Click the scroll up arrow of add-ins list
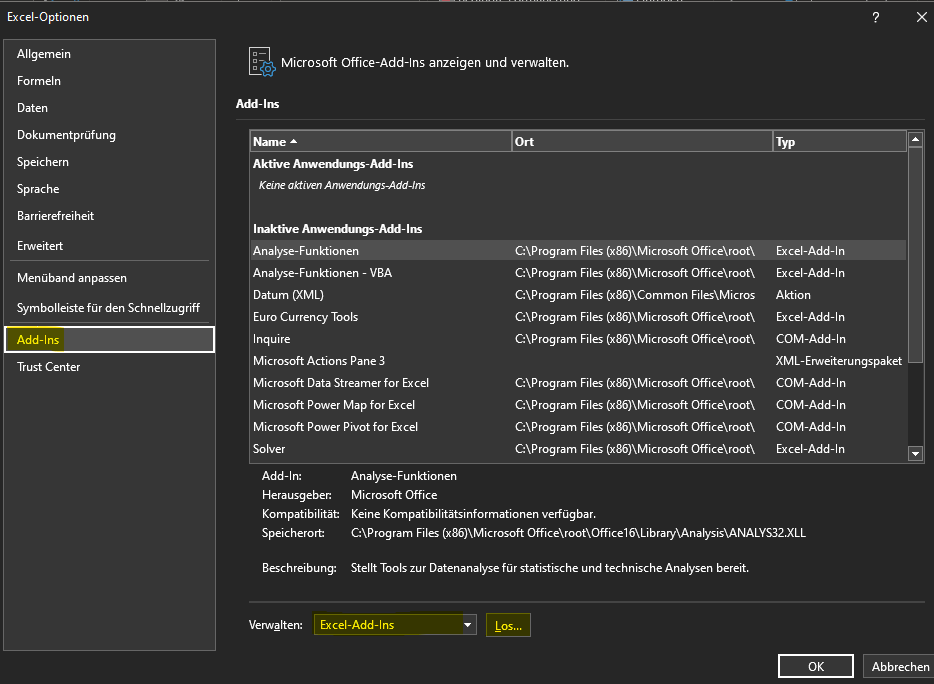 point(916,139)
